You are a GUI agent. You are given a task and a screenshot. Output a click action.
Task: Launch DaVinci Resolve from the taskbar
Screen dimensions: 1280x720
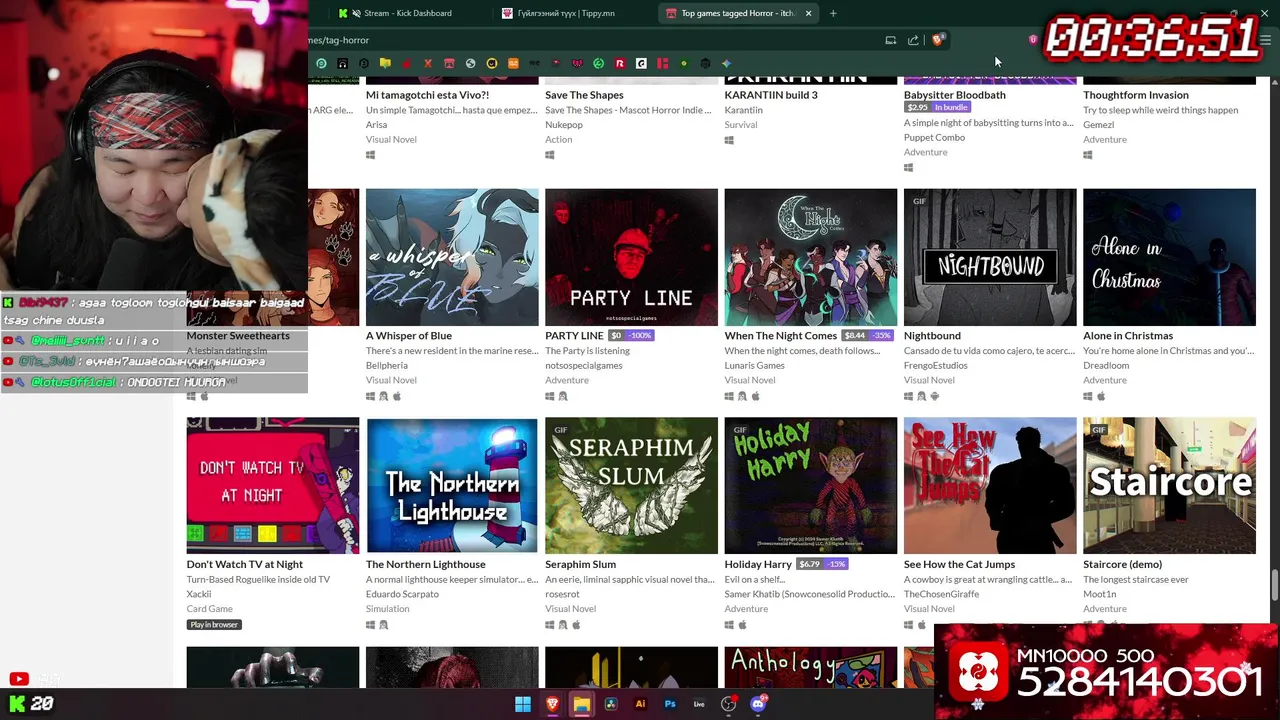tap(611, 704)
